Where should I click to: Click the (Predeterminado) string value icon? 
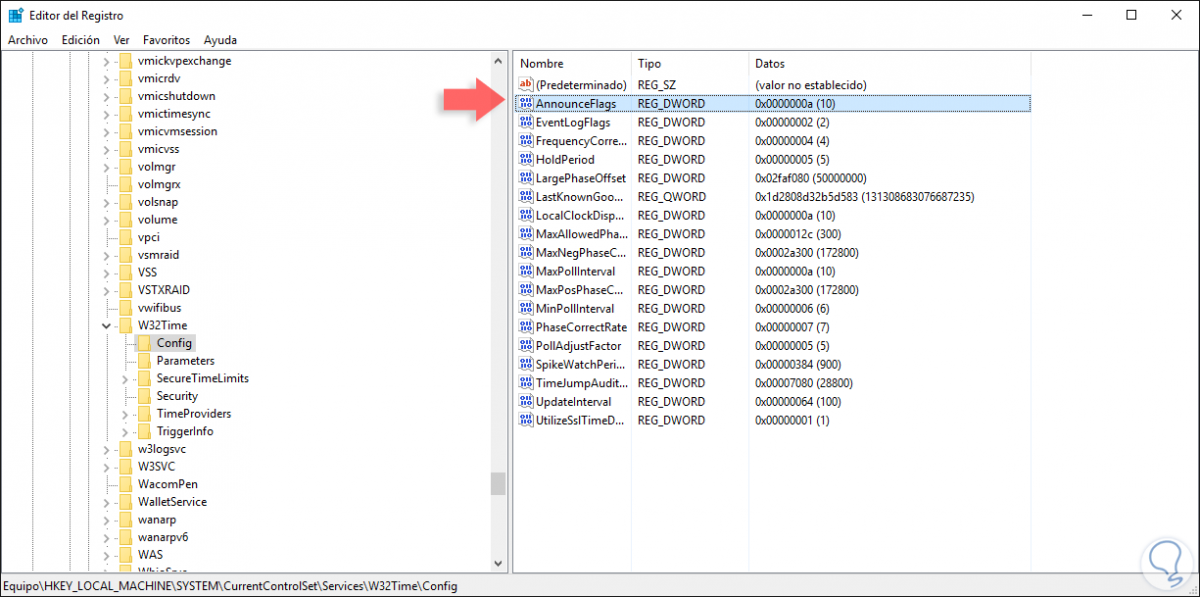pos(526,85)
